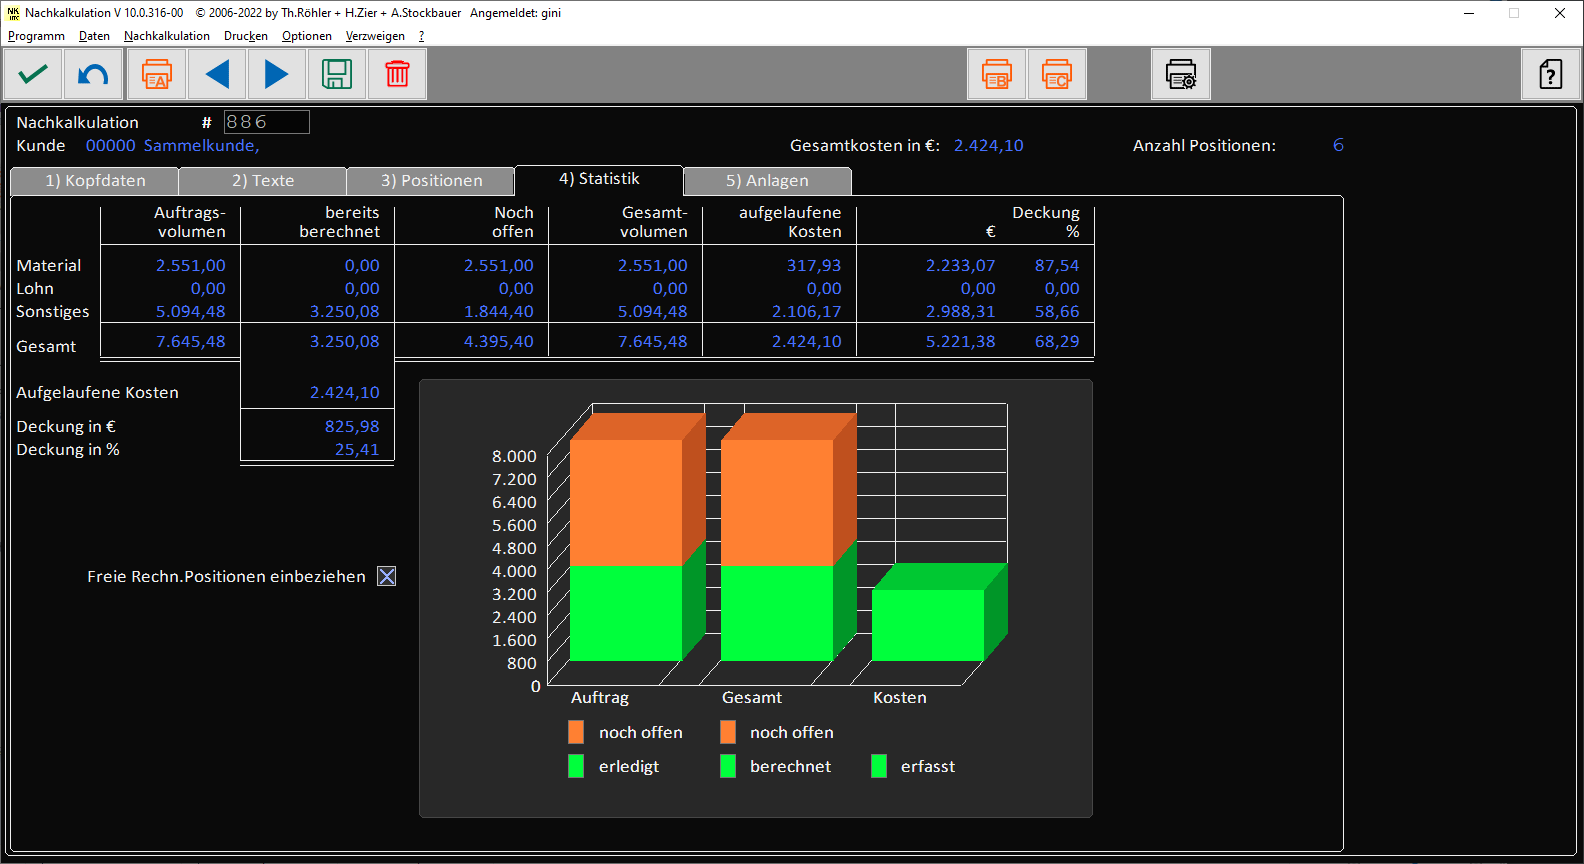
Task: Select the 5) Anlagen tab
Action: point(767,181)
